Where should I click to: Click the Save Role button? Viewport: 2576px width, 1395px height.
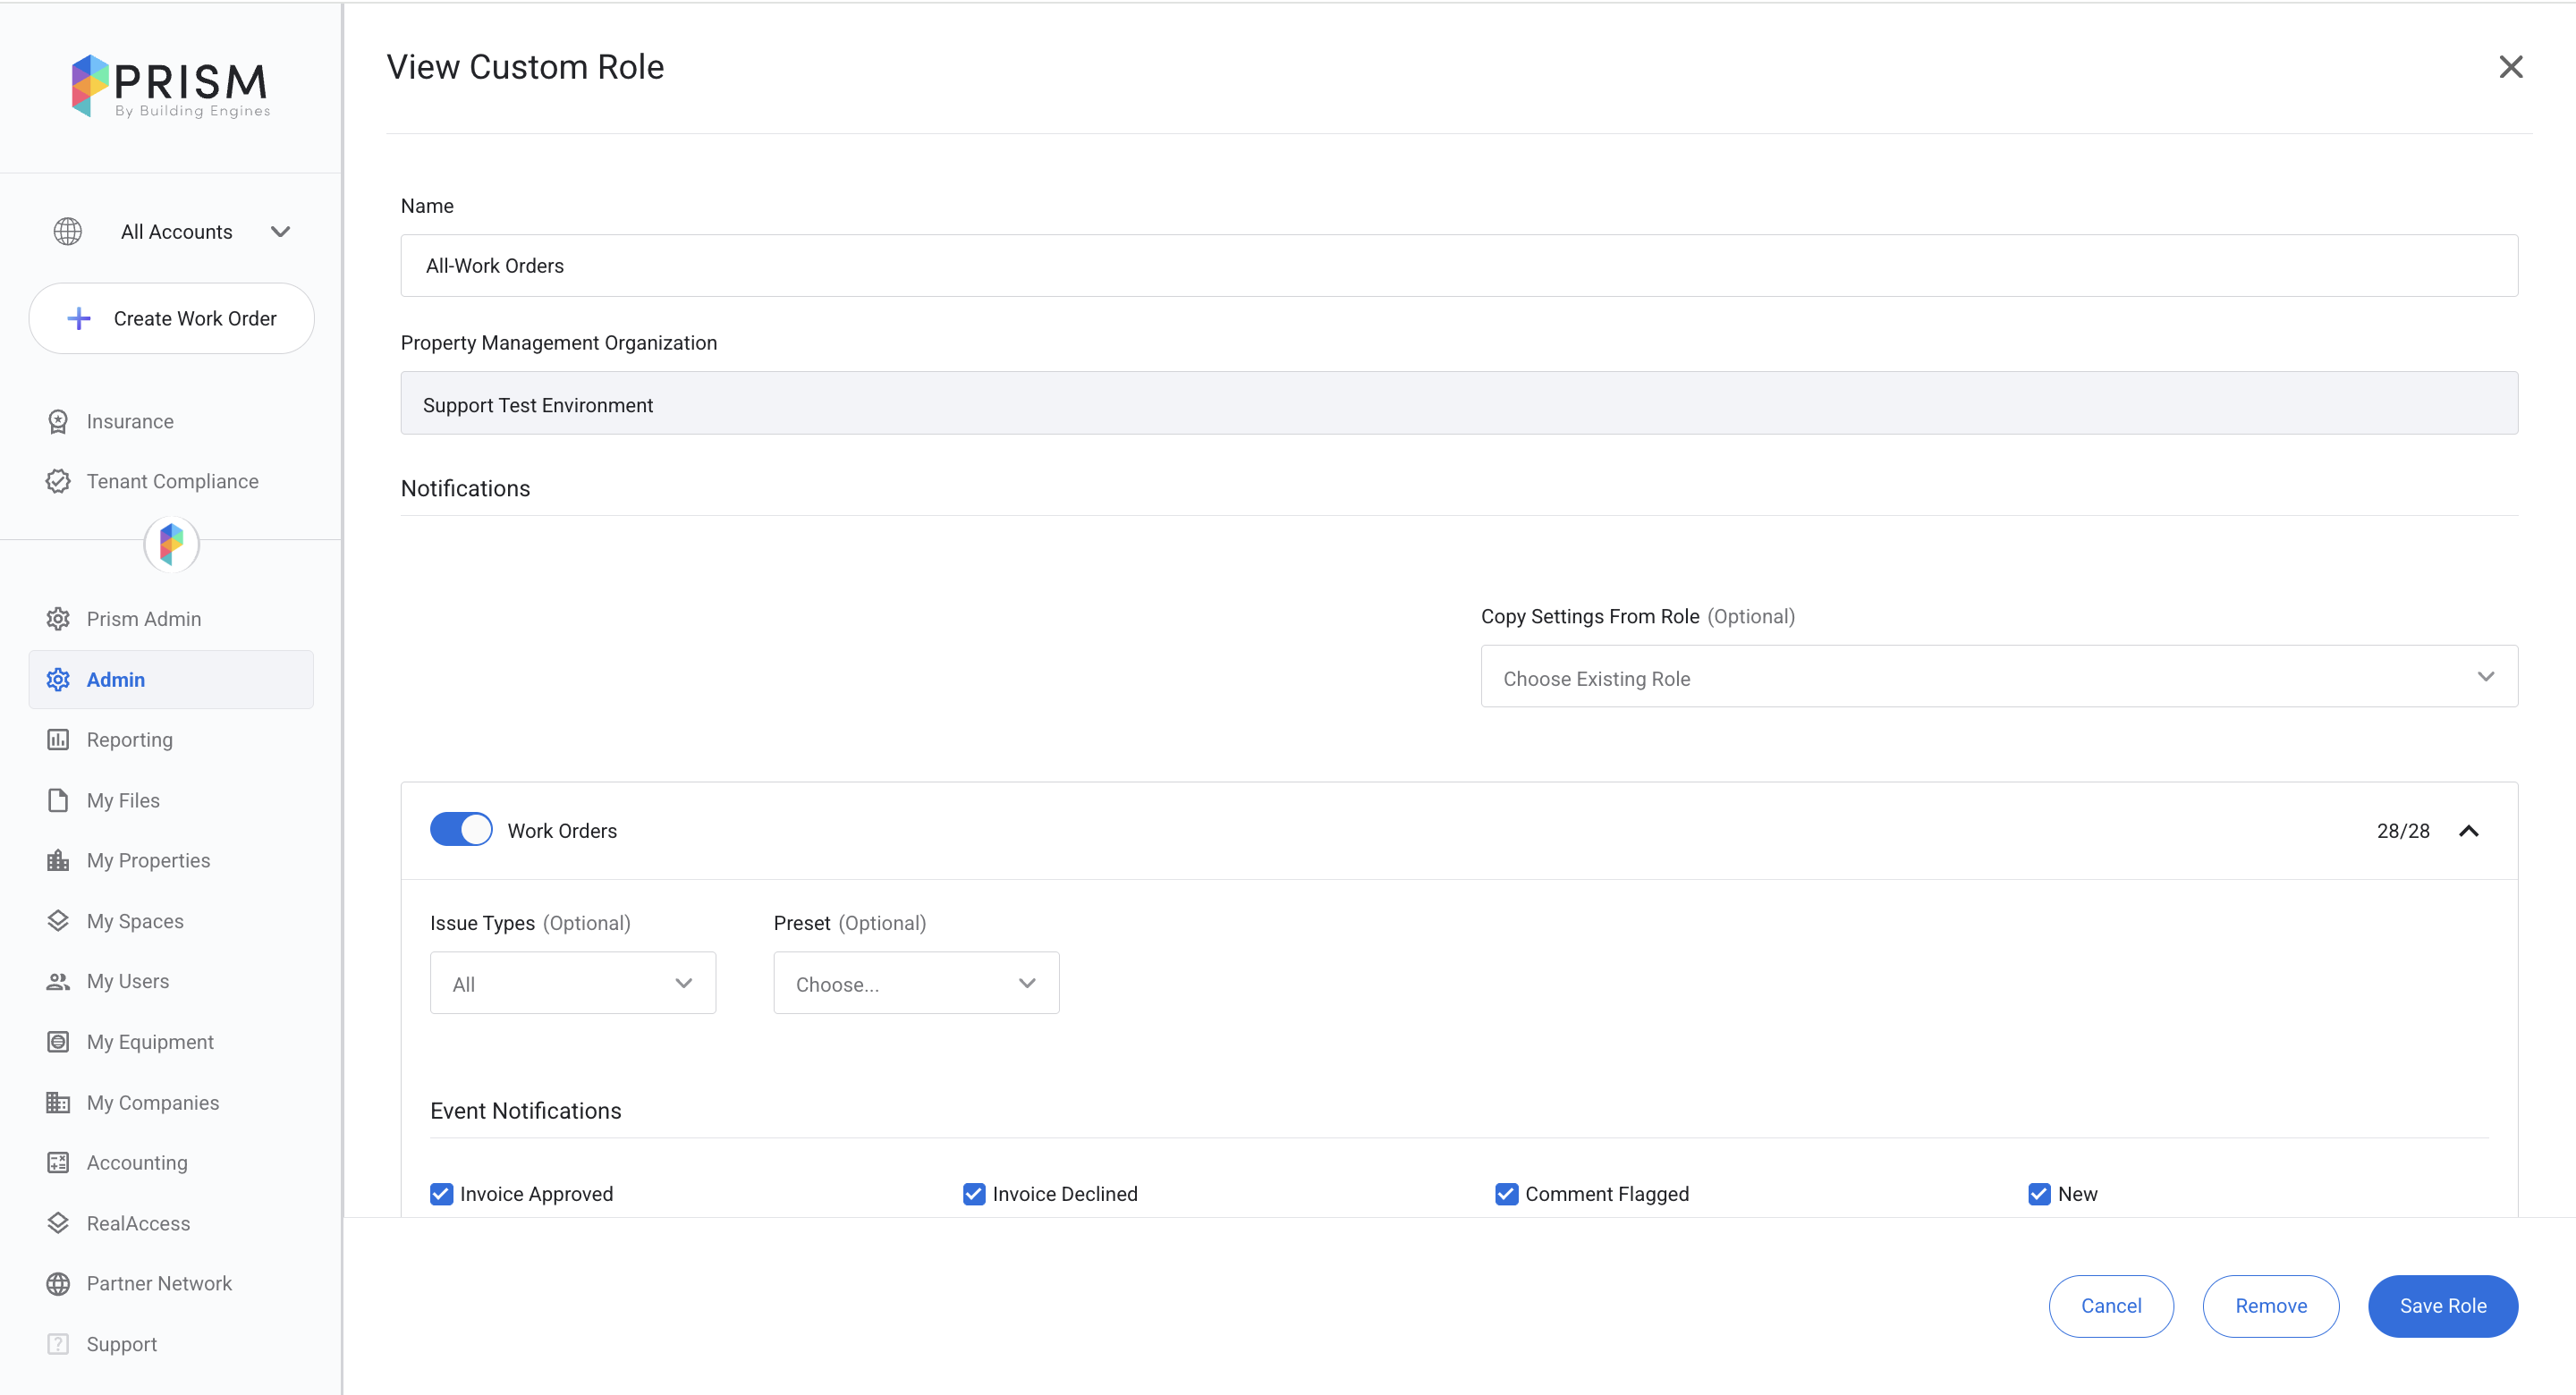pyautogui.click(x=2443, y=1306)
